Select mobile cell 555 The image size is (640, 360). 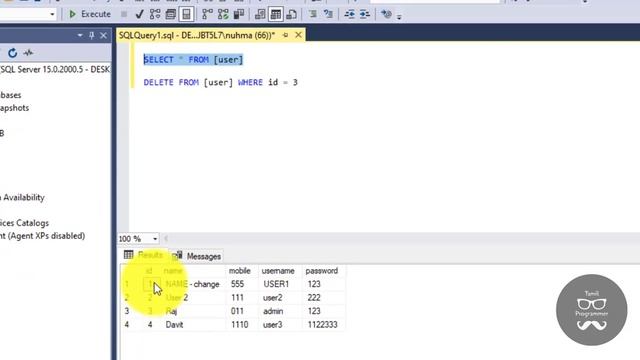point(242,284)
